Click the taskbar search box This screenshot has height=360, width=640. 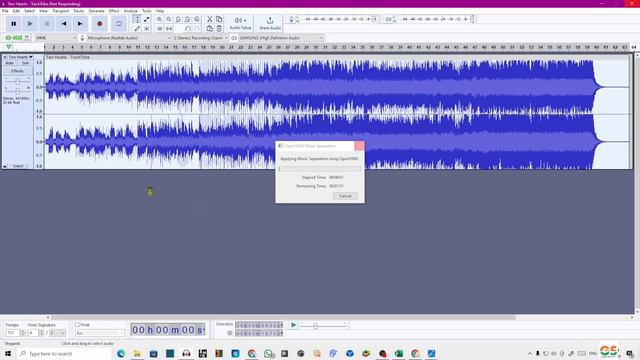(x=64, y=353)
